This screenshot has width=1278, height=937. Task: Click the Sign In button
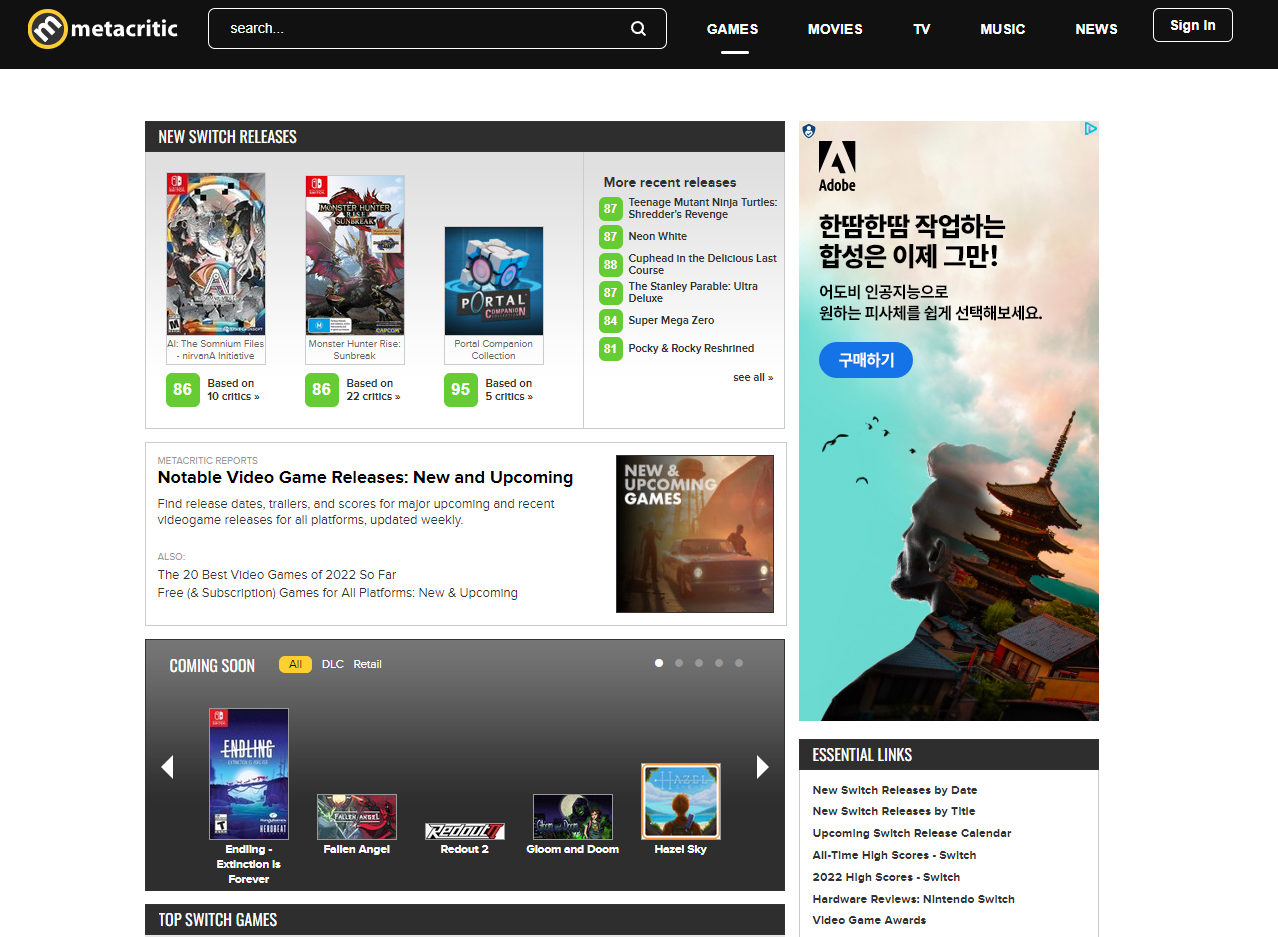[x=1193, y=26]
